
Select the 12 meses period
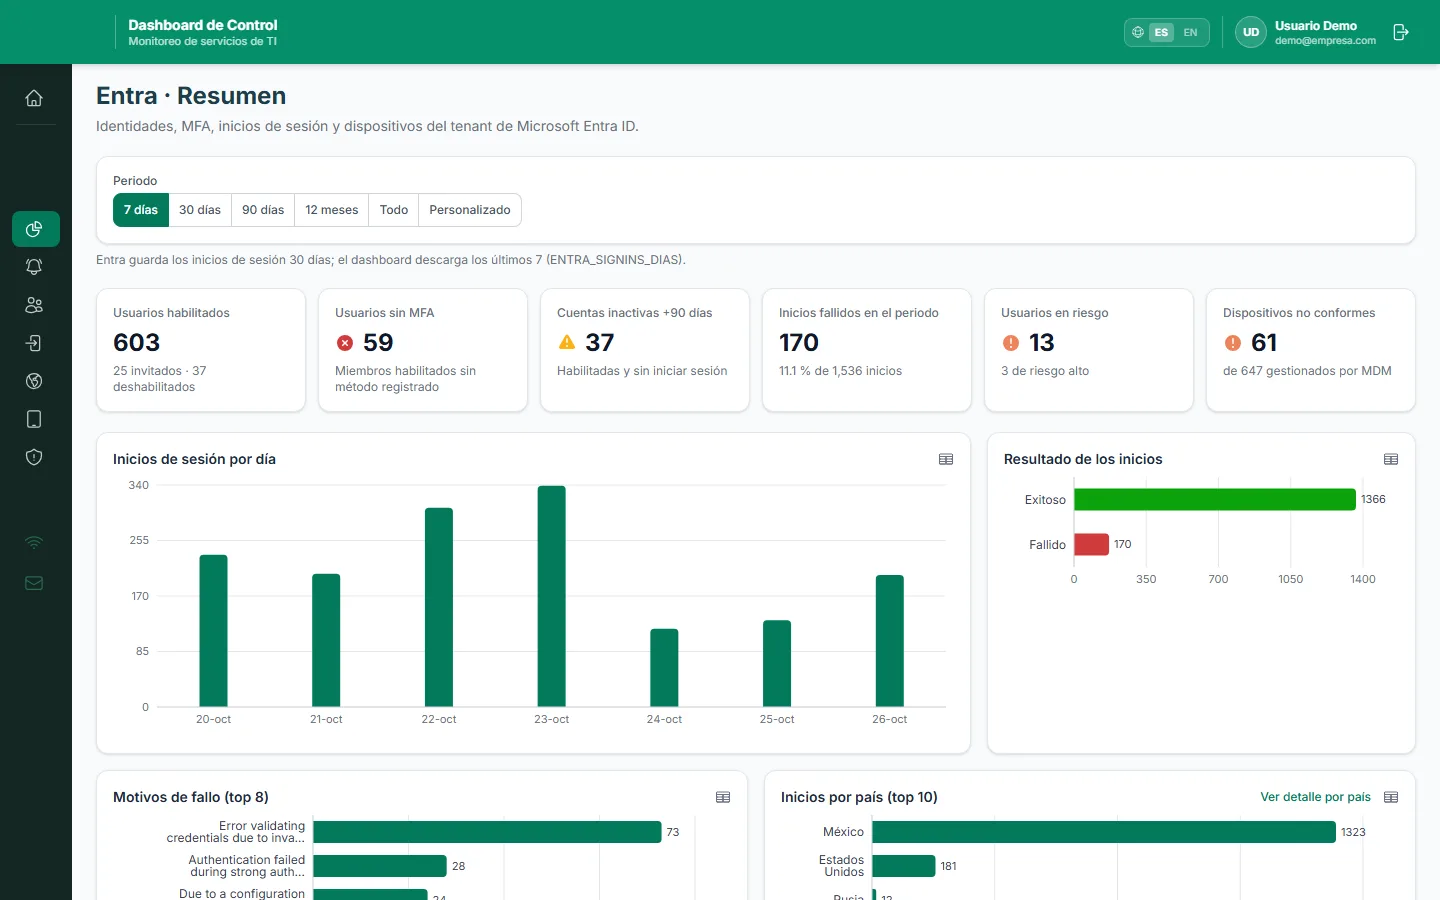click(332, 210)
